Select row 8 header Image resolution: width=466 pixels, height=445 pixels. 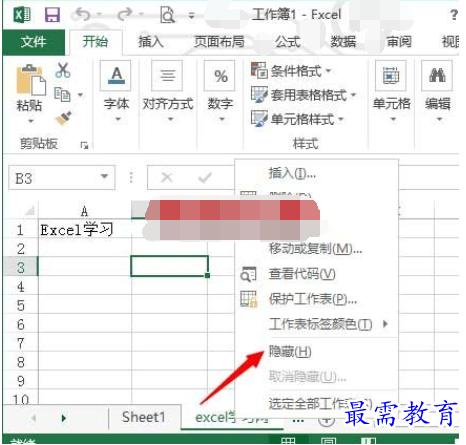21,362
